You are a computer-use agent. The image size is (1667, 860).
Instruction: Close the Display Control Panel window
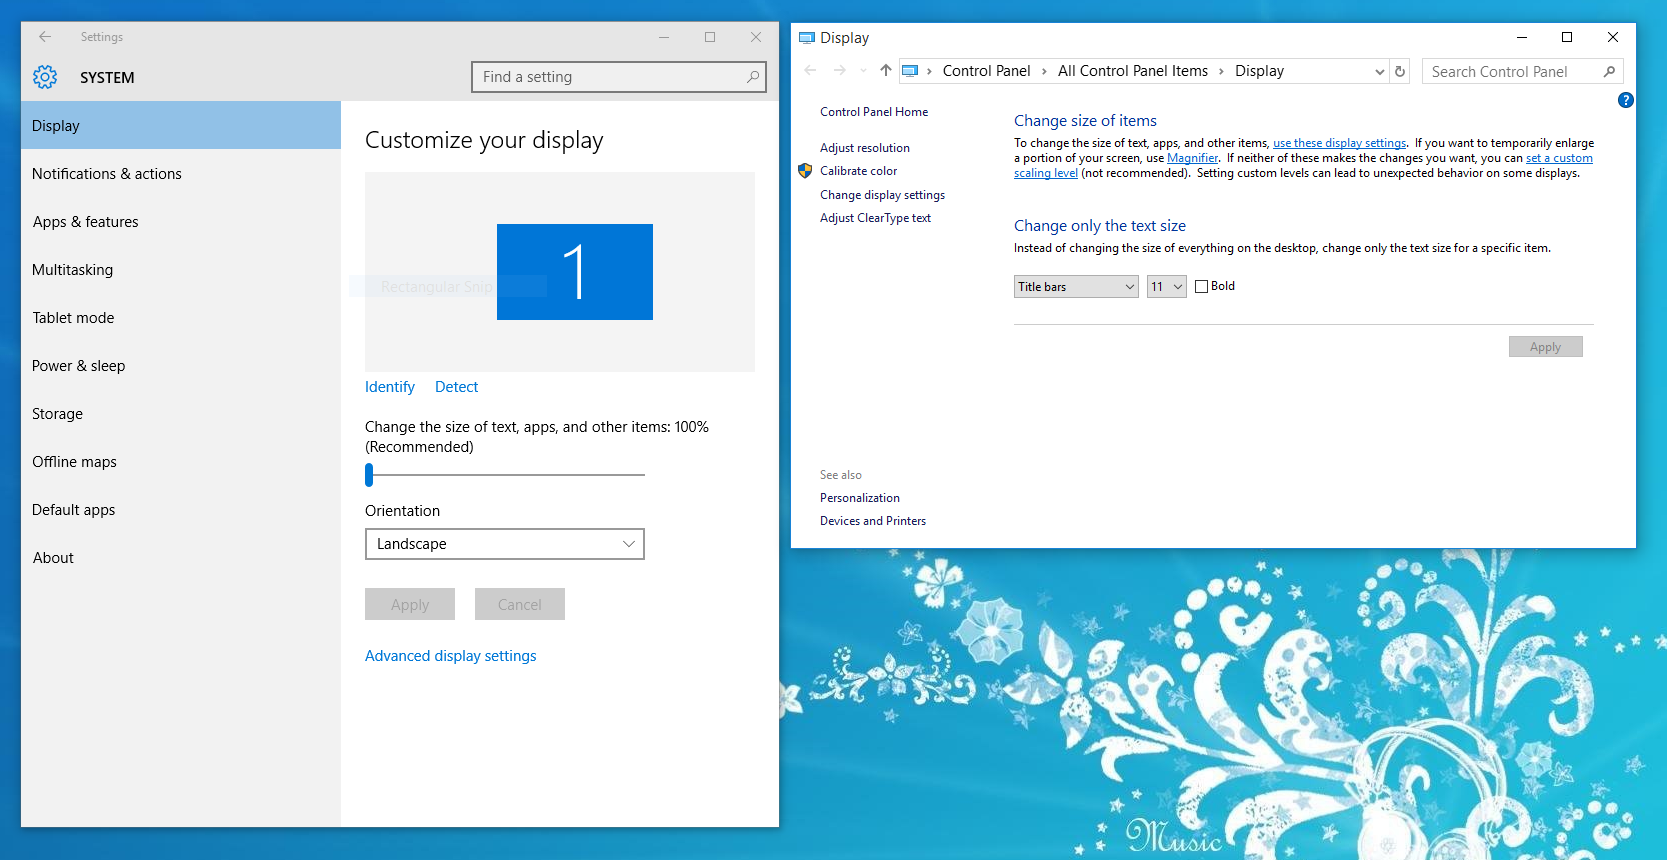(x=1613, y=37)
